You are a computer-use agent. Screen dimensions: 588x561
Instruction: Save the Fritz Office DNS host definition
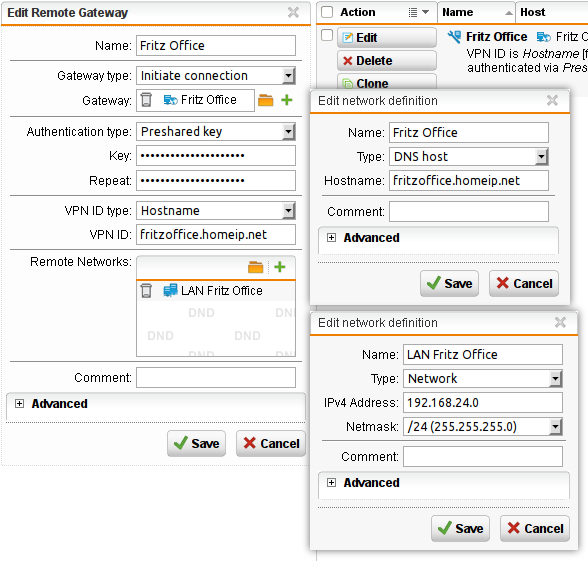point(449,283)
